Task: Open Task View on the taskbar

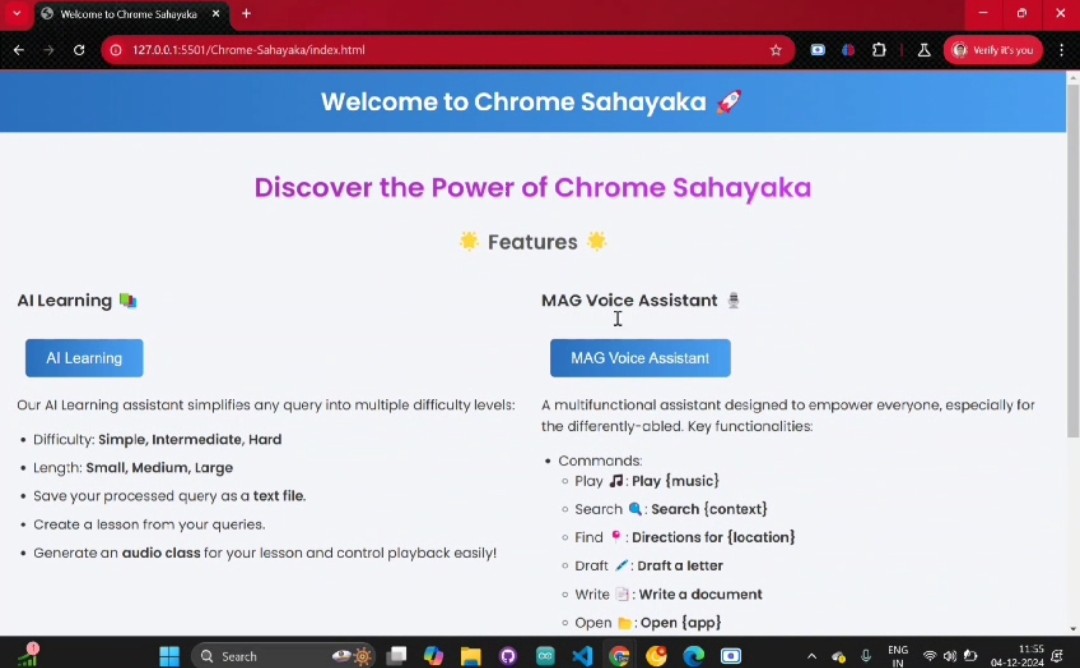Action: coord(397,656)
